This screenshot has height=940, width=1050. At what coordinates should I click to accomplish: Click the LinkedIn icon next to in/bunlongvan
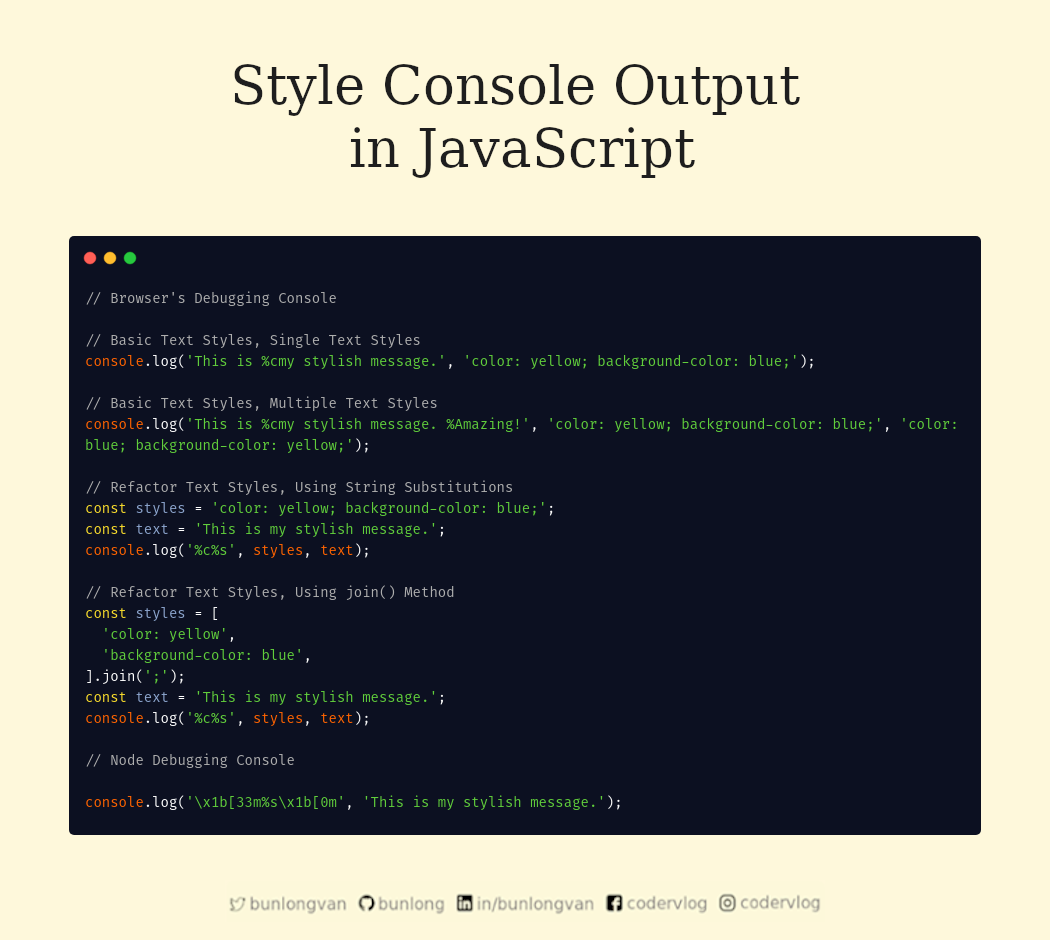463,903
